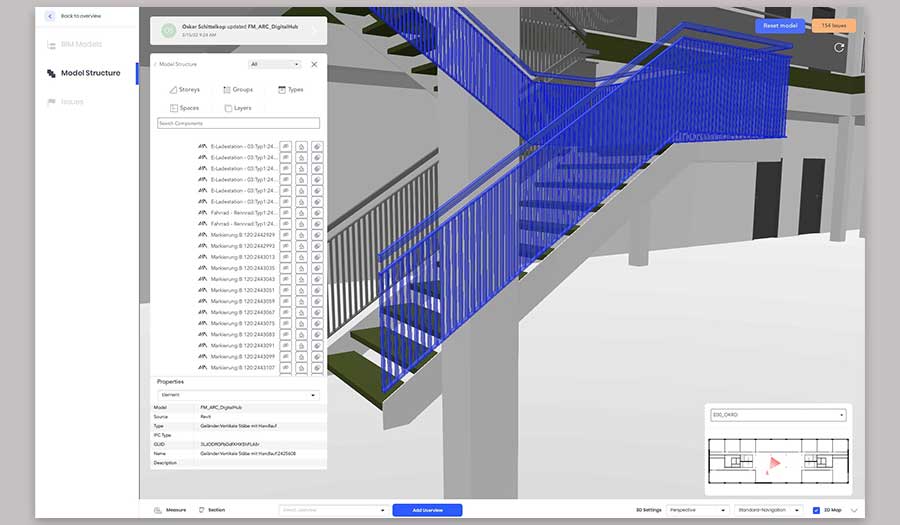Viewport: 900px width, 525px height.
Task: Click rightmost action icon for Markierung 2443059
Action: point(317,301)
